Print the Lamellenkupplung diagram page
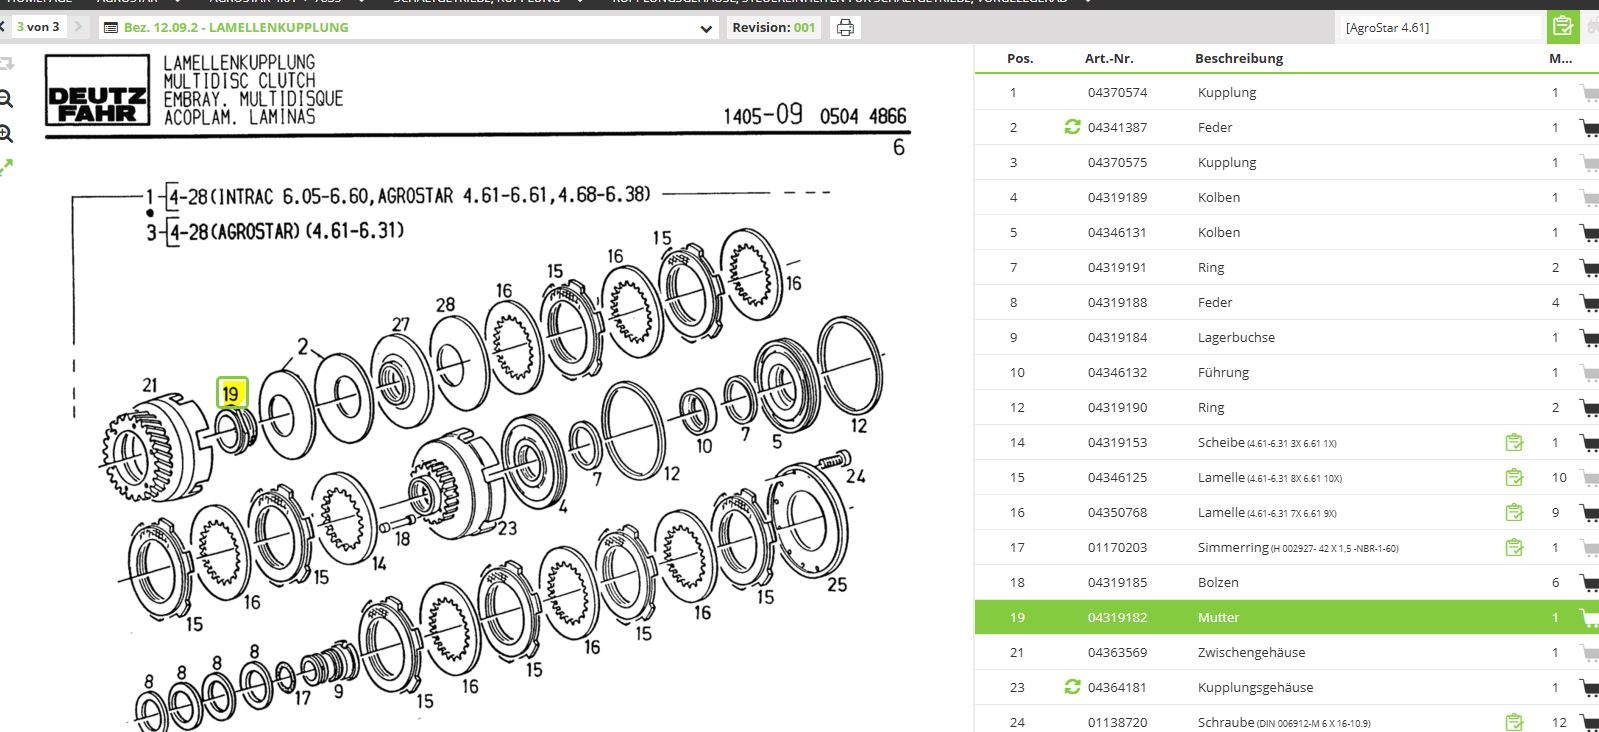 coord(845,28)
